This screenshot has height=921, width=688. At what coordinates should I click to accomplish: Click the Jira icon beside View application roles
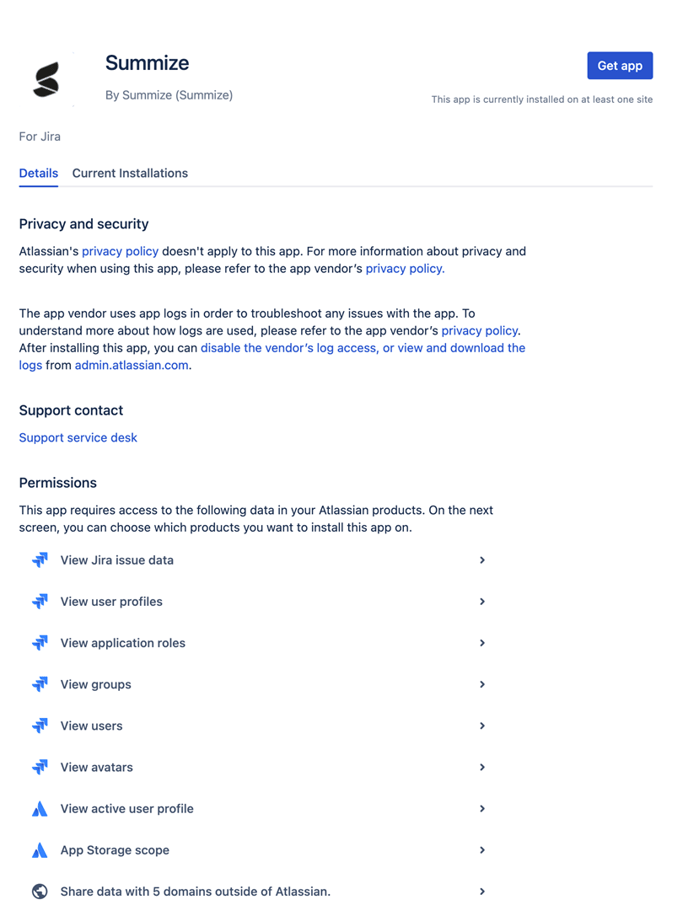[x=40, y=643]
